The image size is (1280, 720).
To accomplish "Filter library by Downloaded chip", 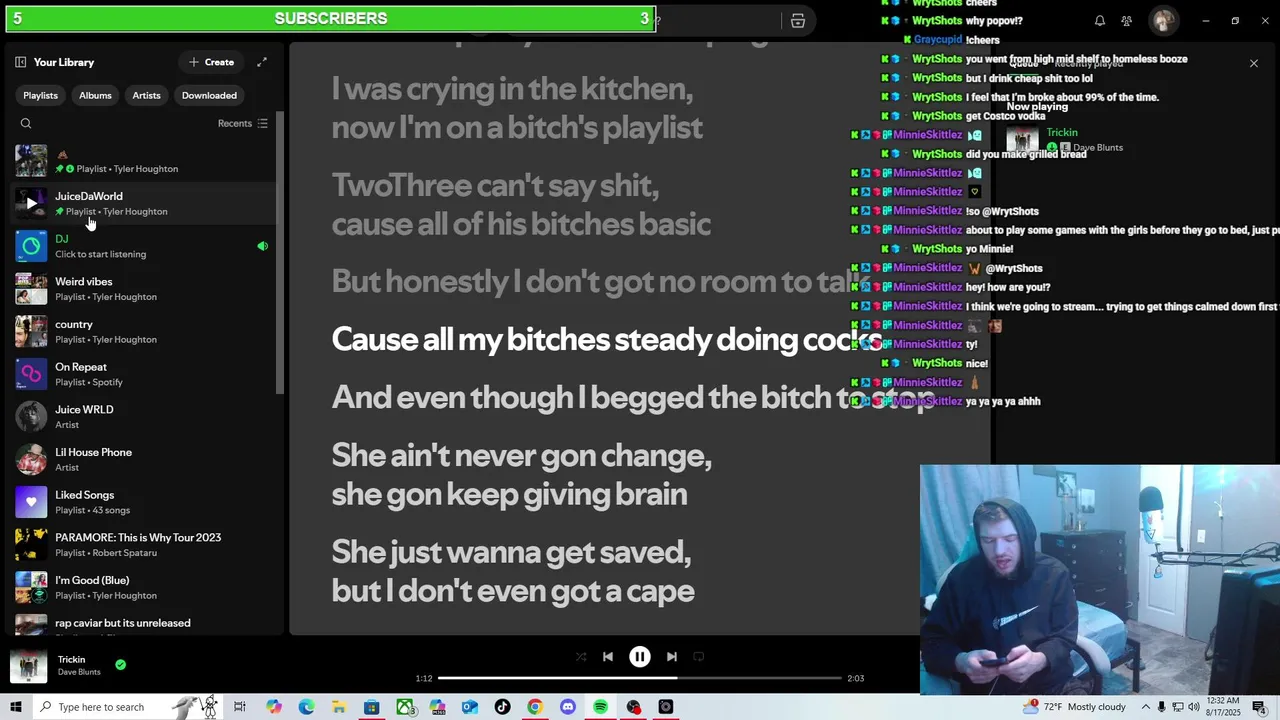I will [209, 96].
